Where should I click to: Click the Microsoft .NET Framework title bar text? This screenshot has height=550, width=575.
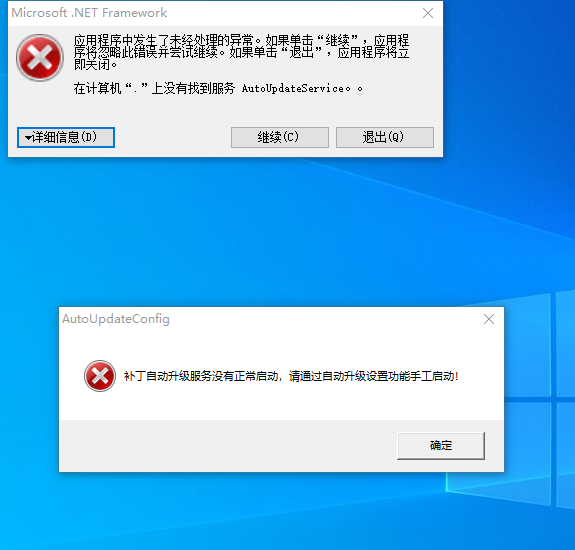pyautogui.click(x=89, y=13)
